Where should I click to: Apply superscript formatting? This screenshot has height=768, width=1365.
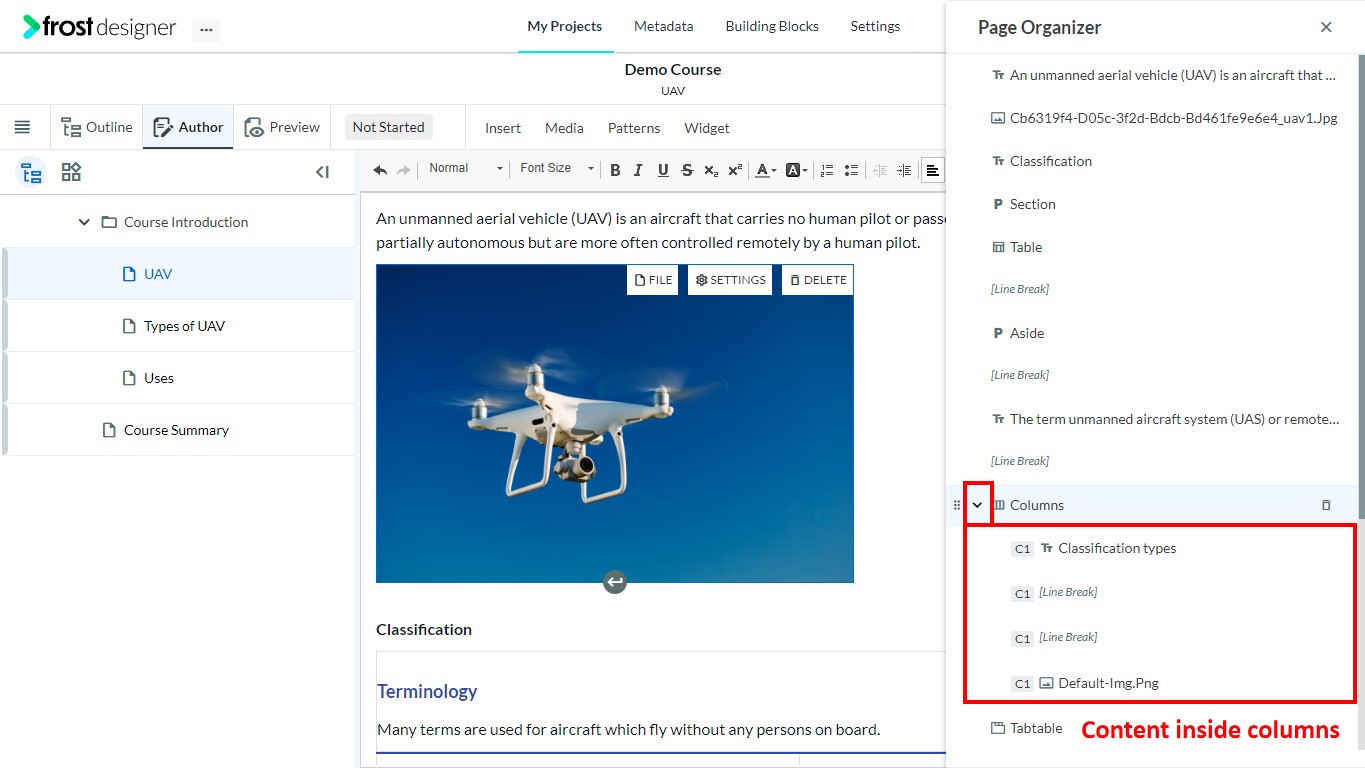pos(735,170)
